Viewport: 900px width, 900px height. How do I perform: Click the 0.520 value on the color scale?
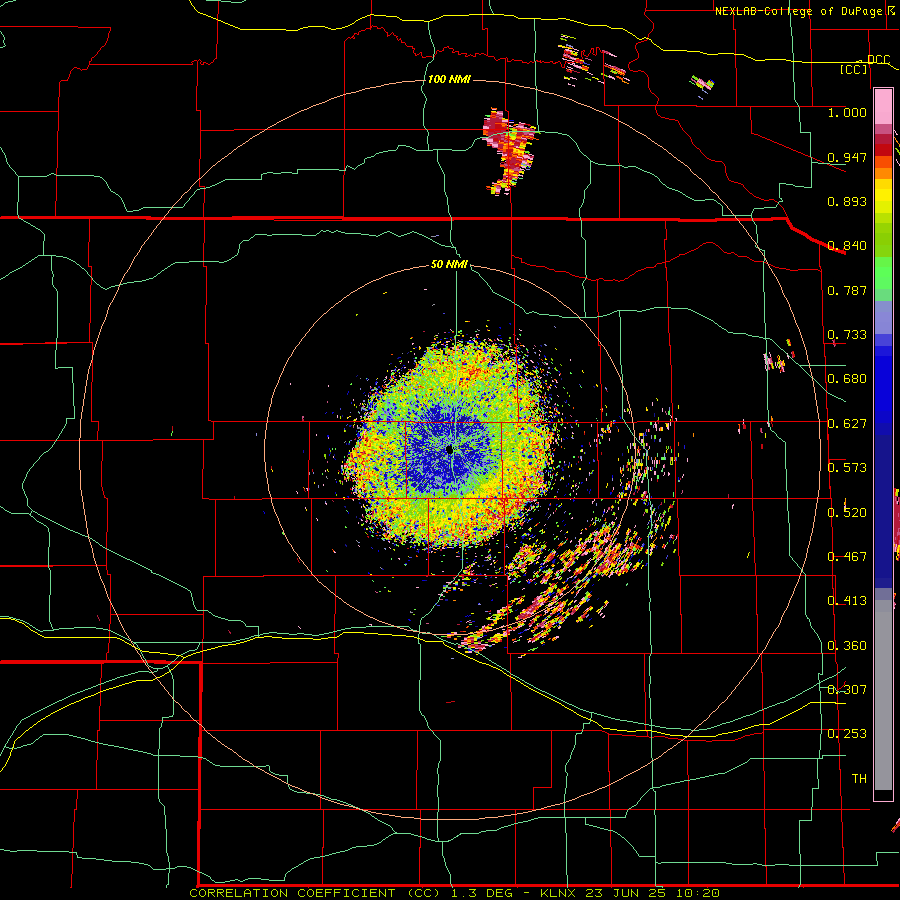[x=847, y=513]
